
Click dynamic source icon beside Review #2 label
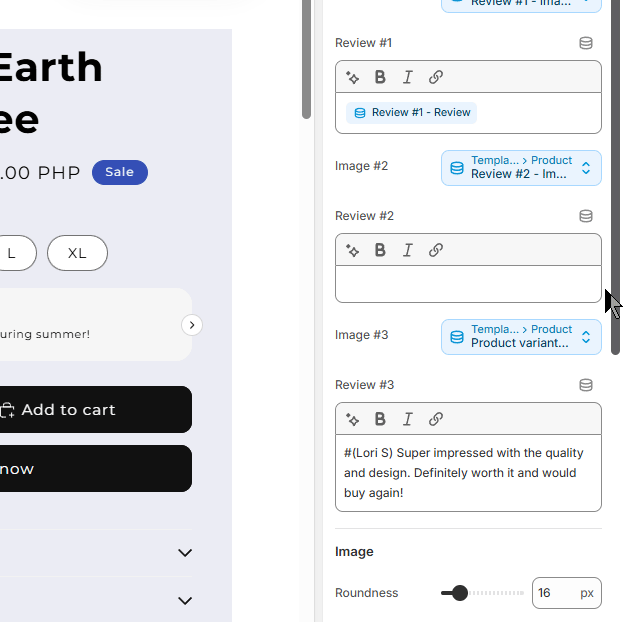[x=586, y=216]
